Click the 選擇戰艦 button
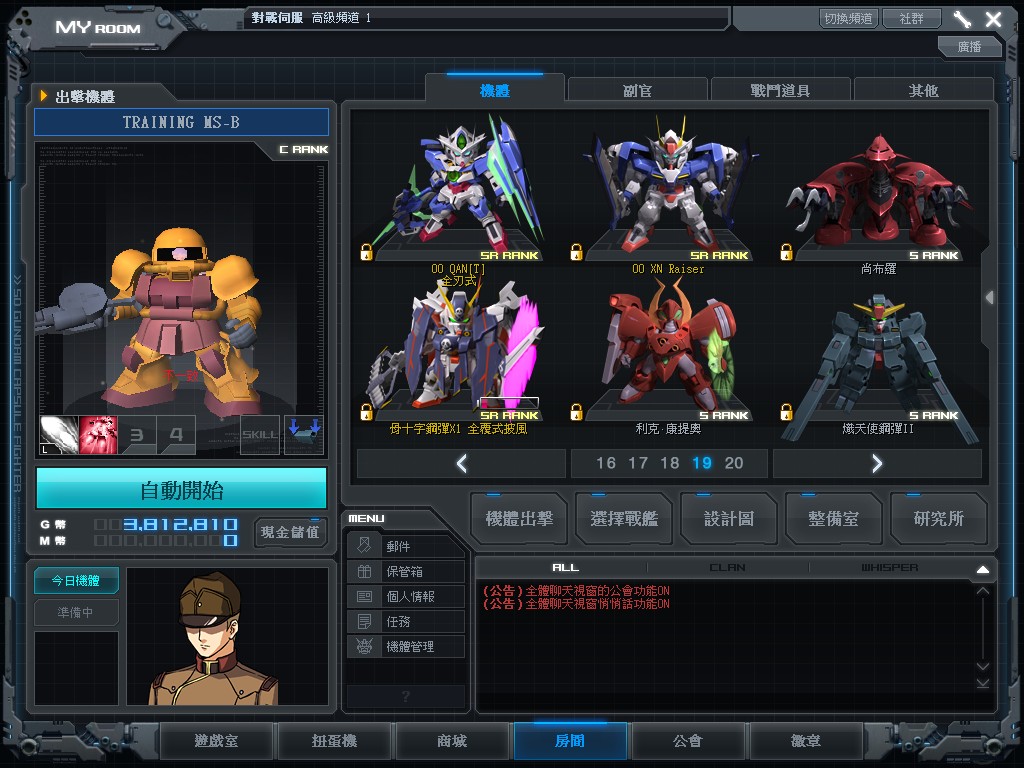1024x768 pixels. (624, 519)
